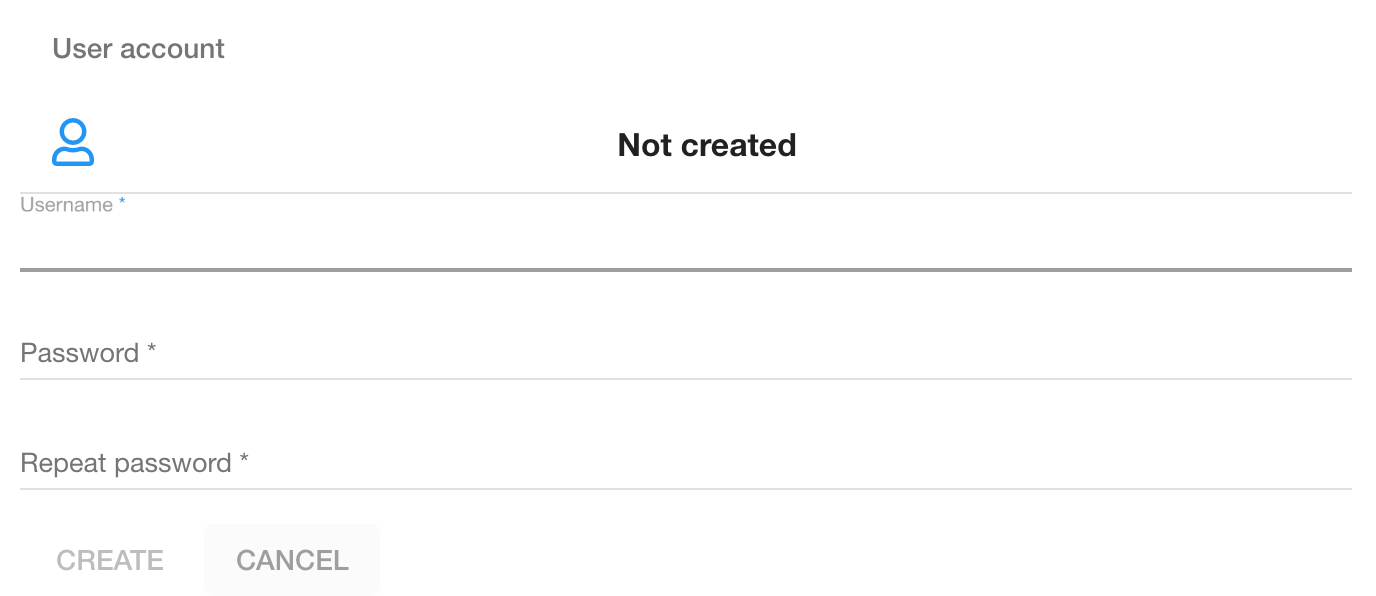
Task: Click the blue user profile icon
Action: coord(73,142)
